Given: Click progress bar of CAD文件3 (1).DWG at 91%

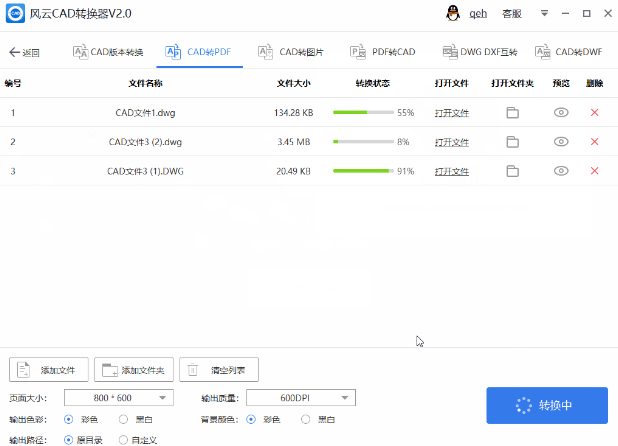Looking at the screenshot, I should point(363,171).
